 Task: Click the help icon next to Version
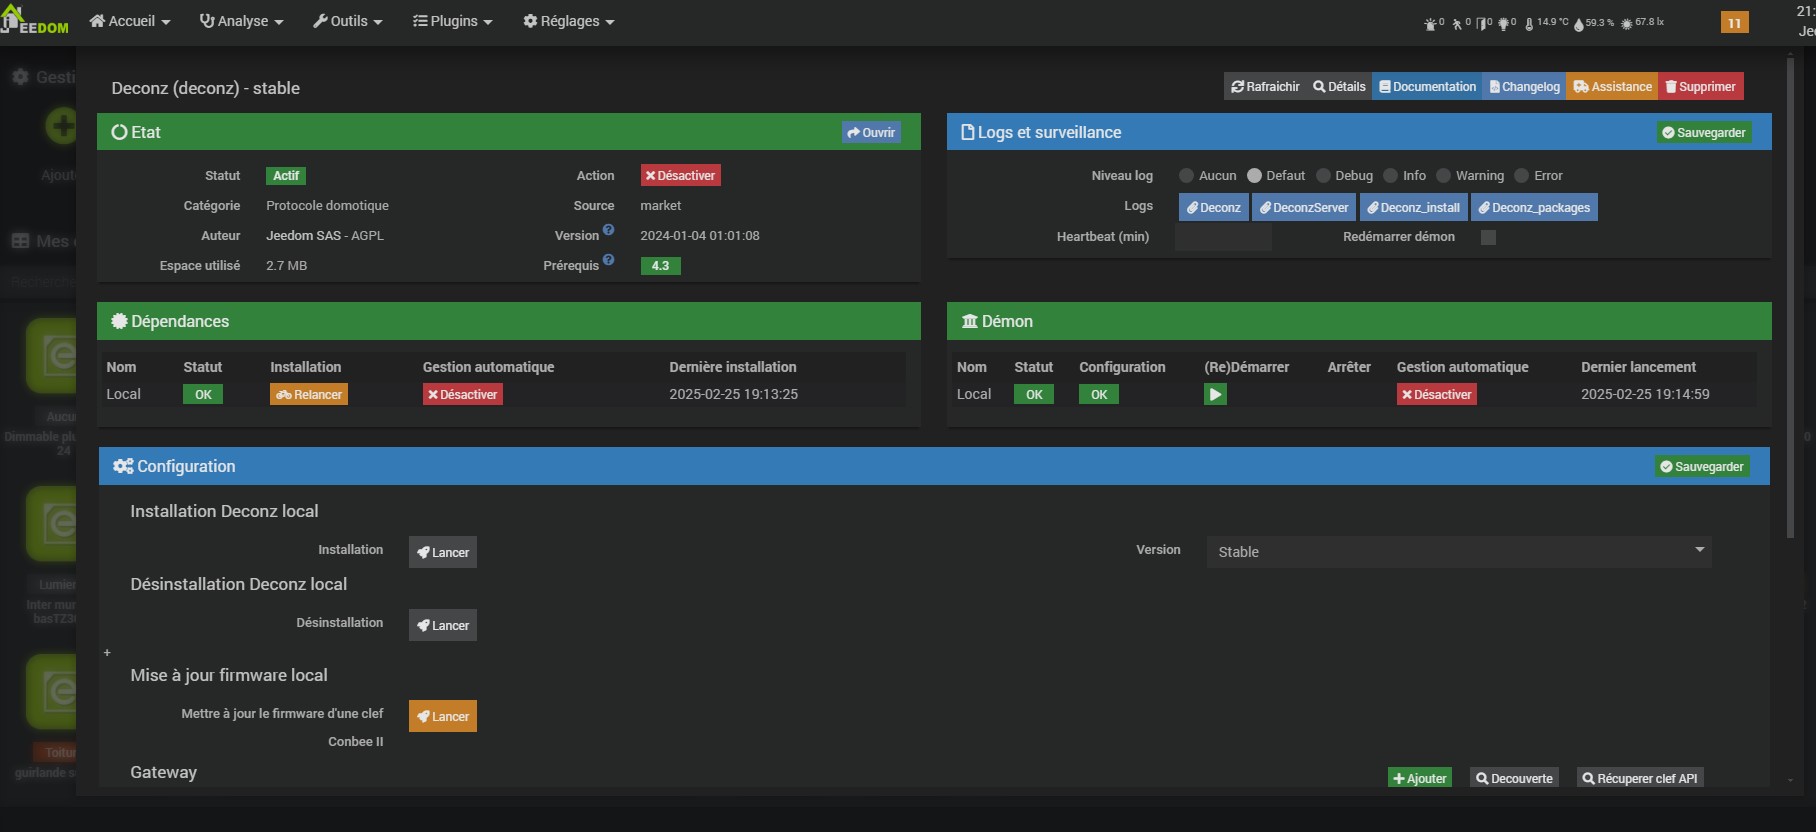click(608, 230)
